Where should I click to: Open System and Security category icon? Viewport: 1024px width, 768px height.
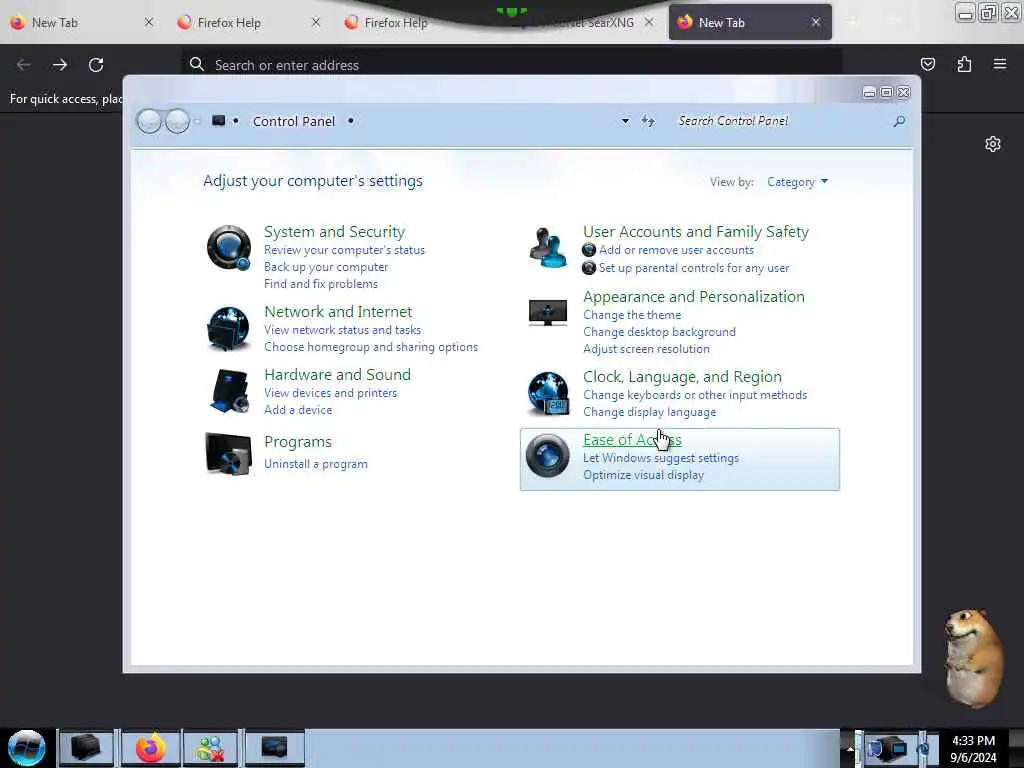[229, 248]
